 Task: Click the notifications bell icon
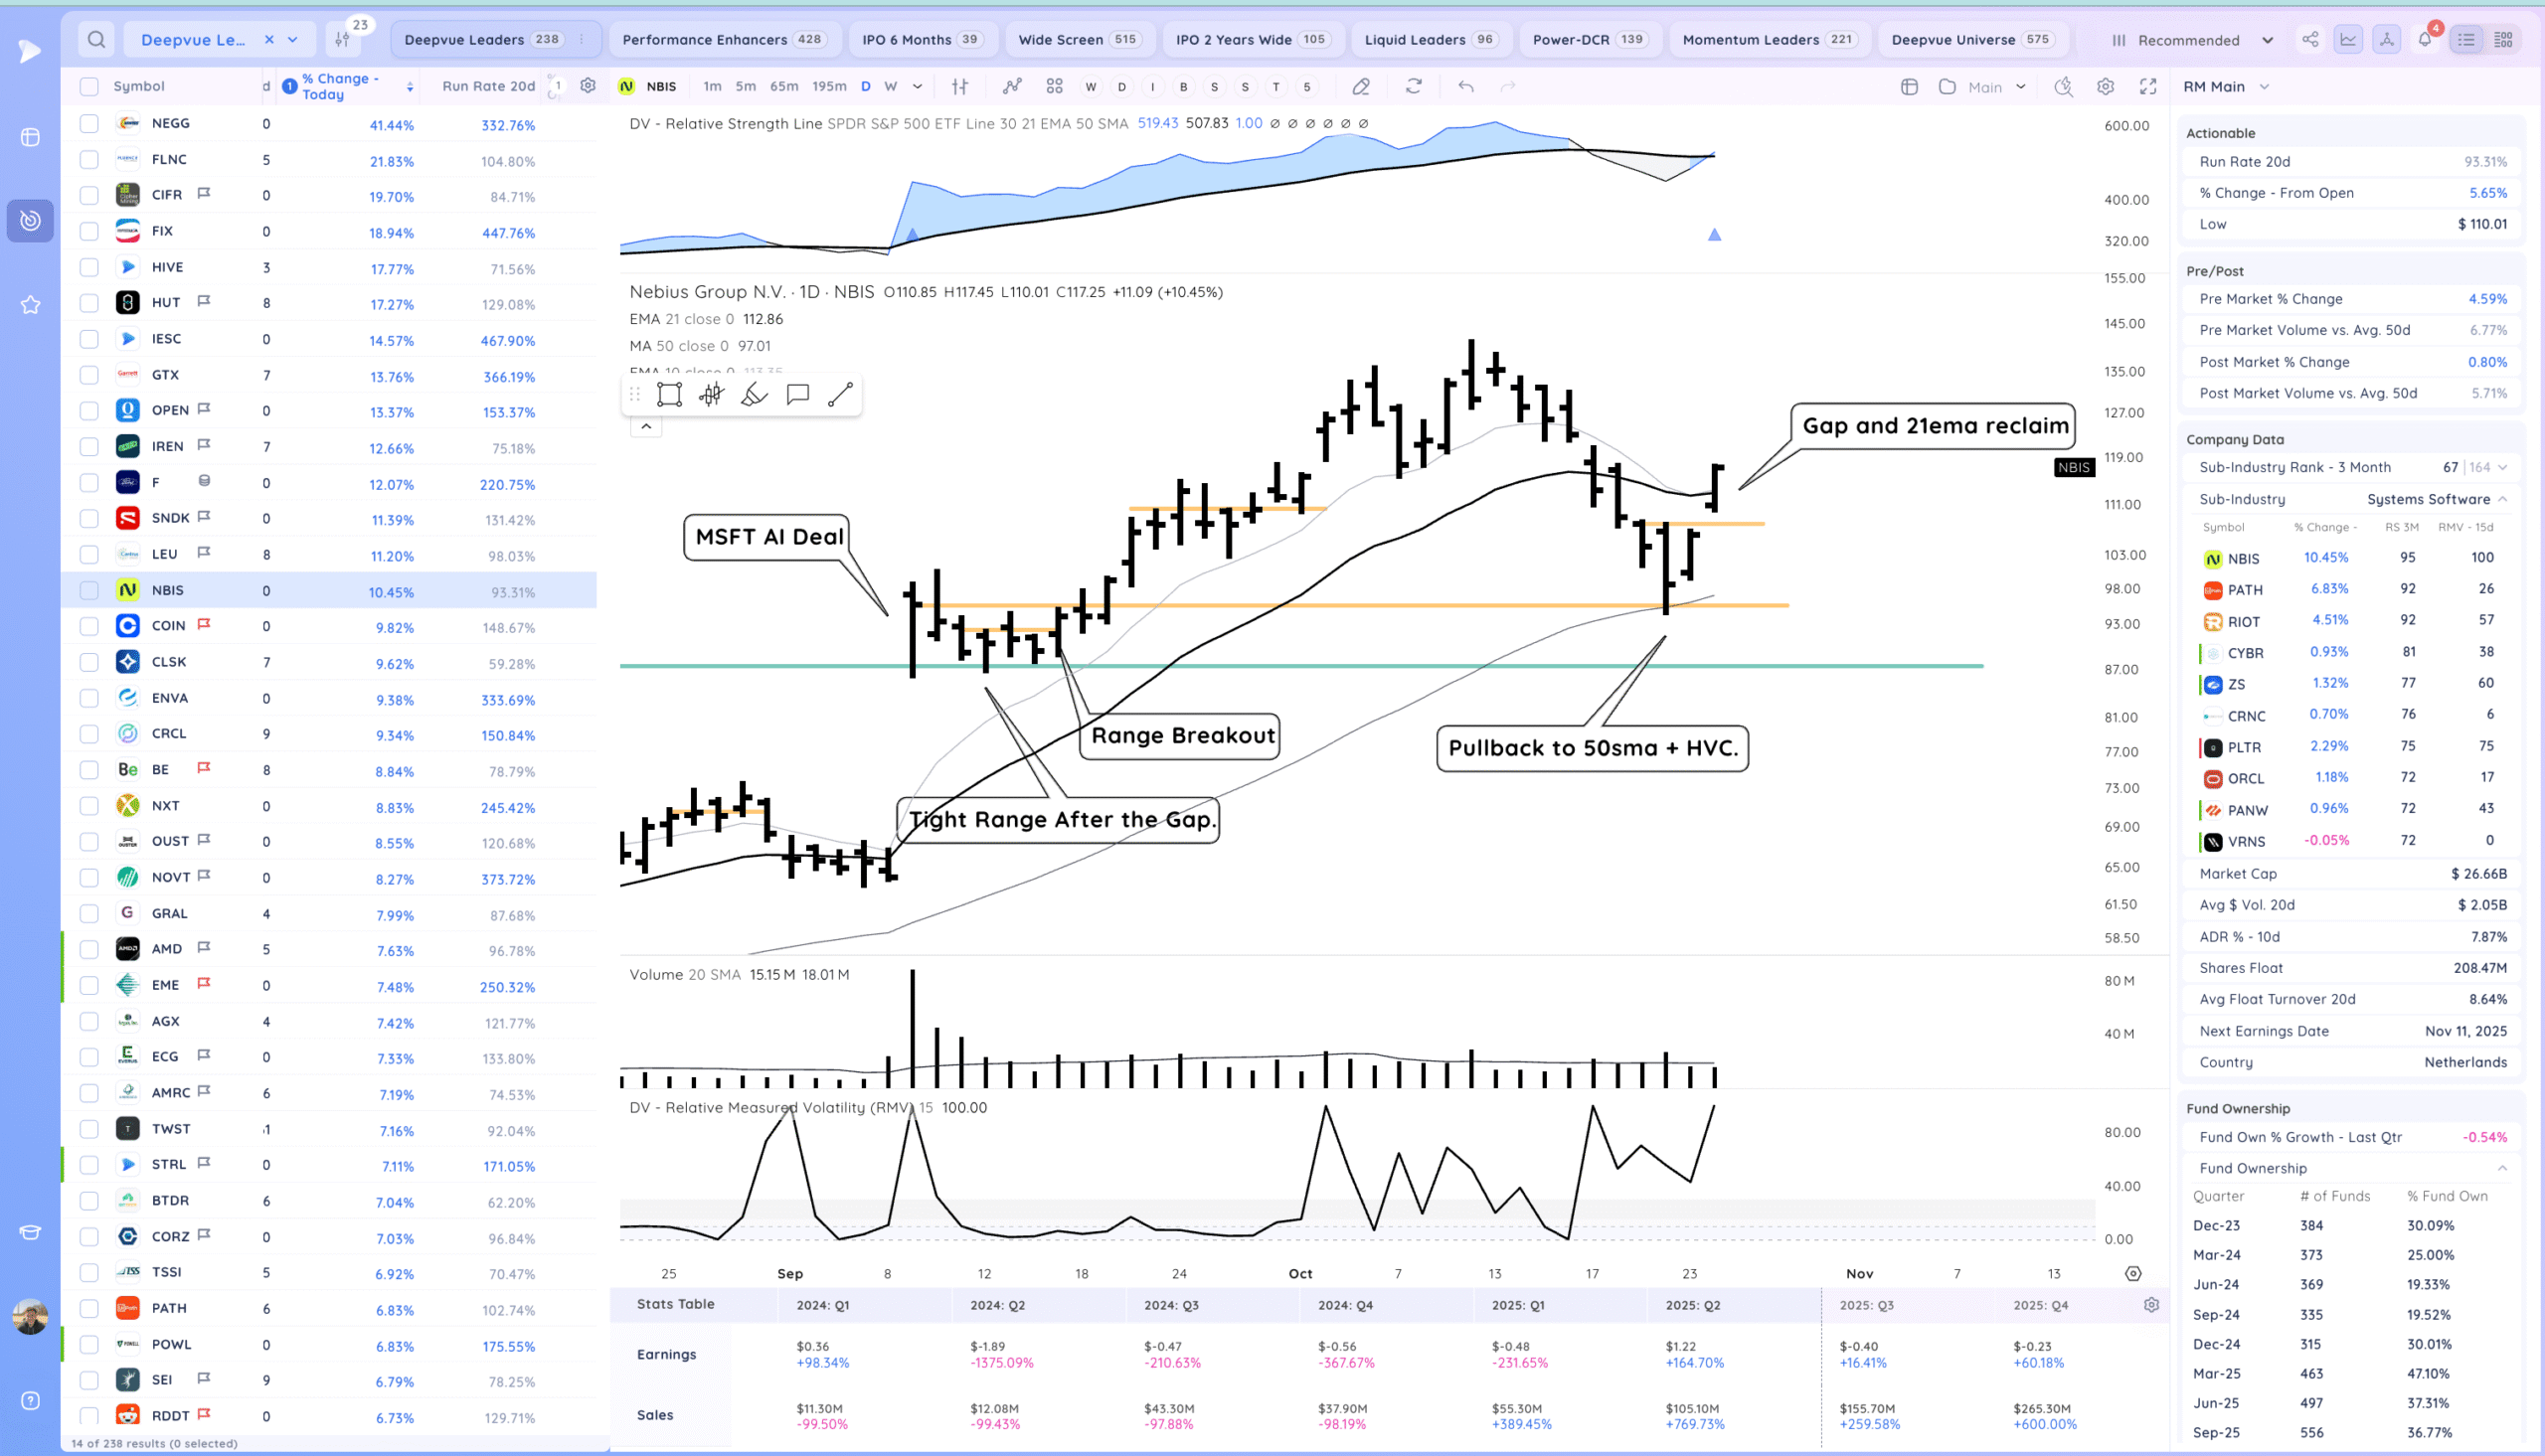point(2425,40)
